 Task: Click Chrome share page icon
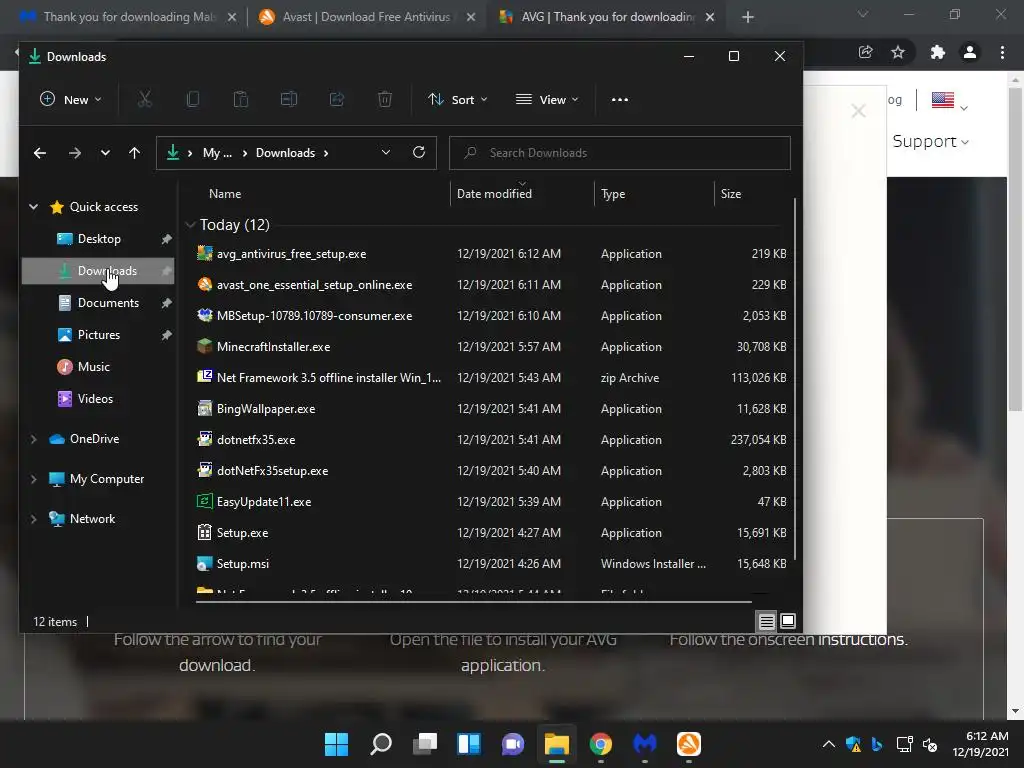866,52
